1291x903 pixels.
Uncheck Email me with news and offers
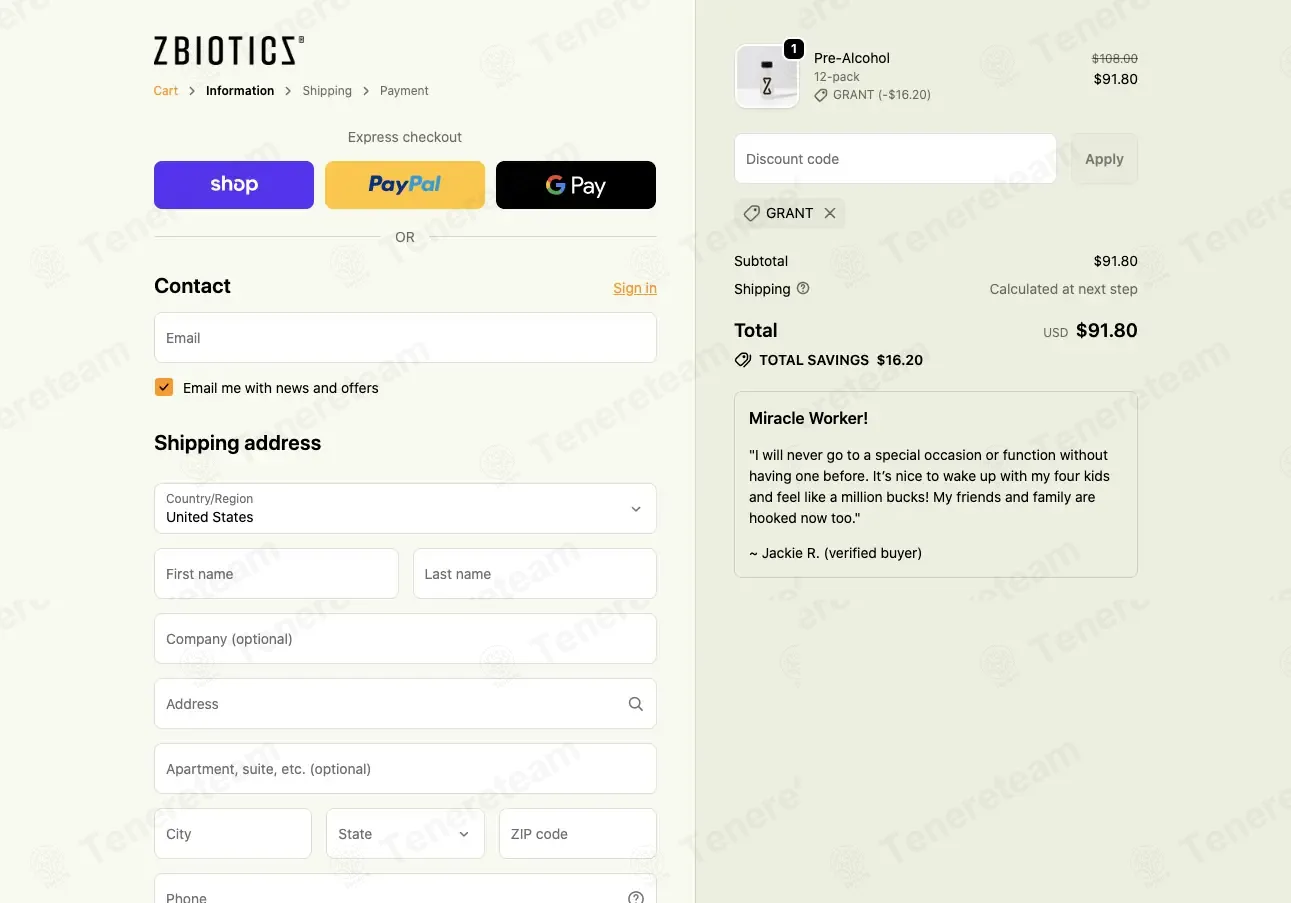point(164,387)
